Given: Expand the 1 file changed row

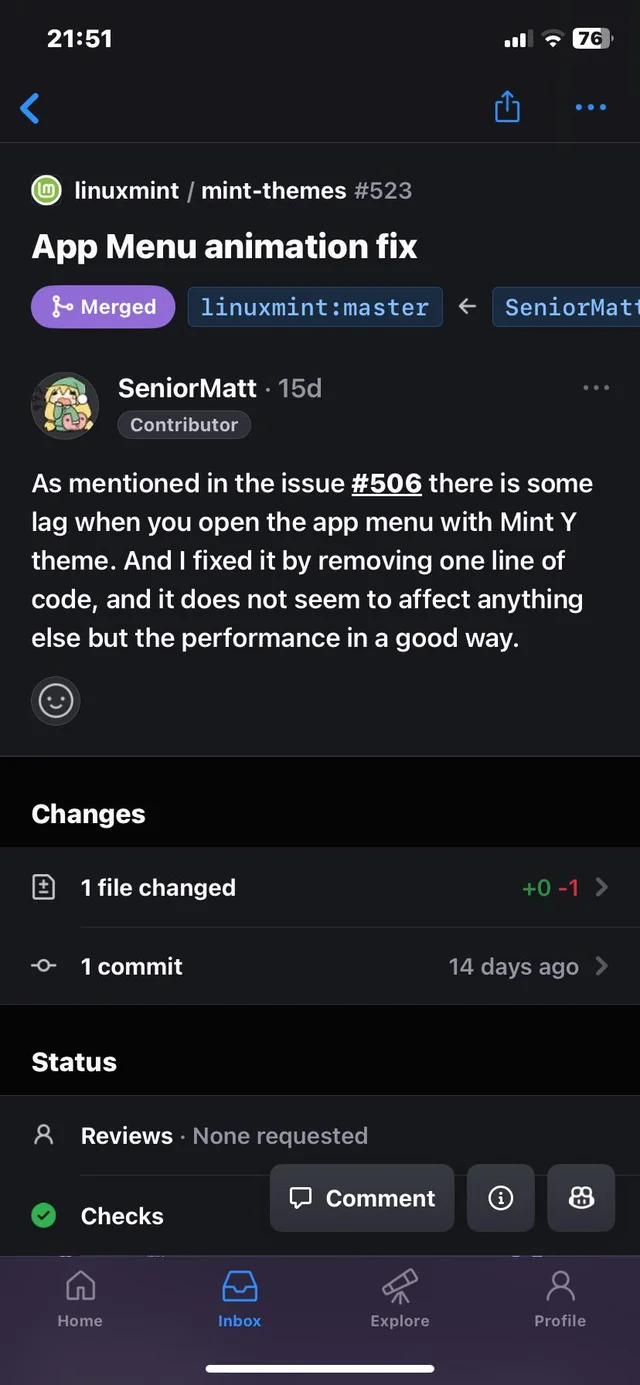Looking at the screenshot, I should 320,886.
